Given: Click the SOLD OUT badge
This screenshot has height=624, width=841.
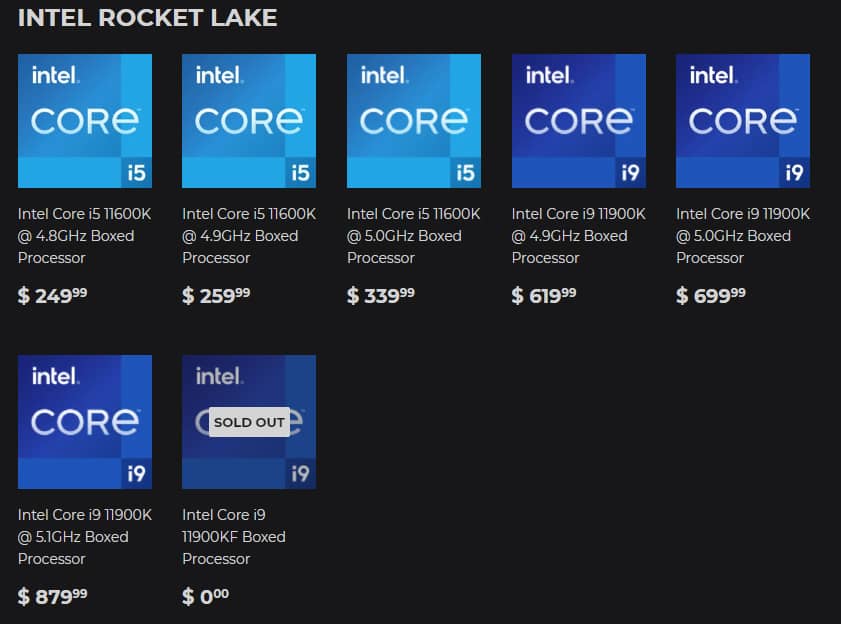Looking at the screenshot, I should pos(249,422).
